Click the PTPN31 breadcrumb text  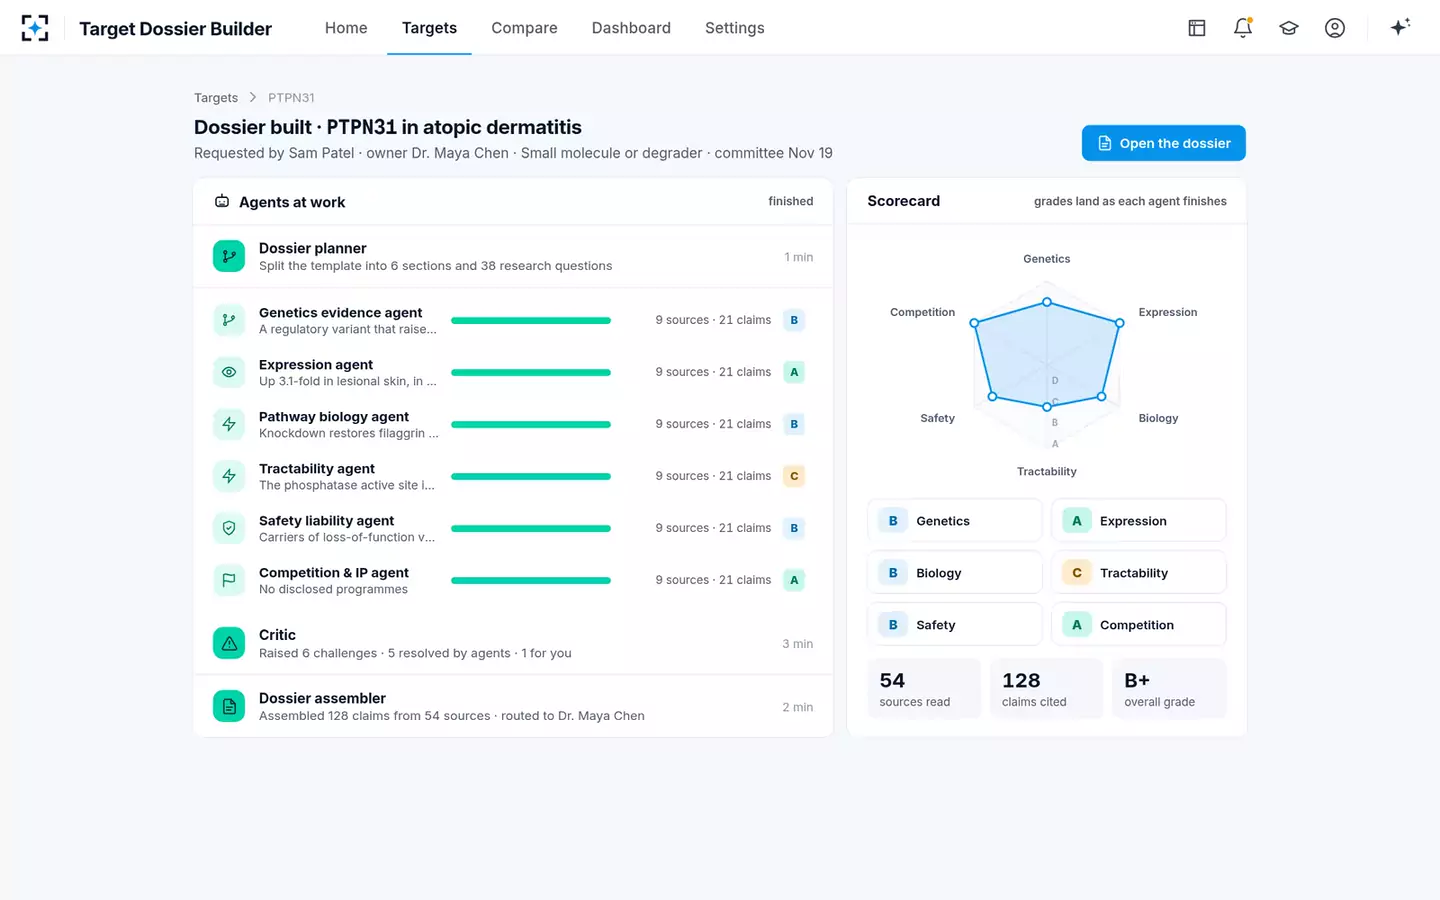coord(291,97)
